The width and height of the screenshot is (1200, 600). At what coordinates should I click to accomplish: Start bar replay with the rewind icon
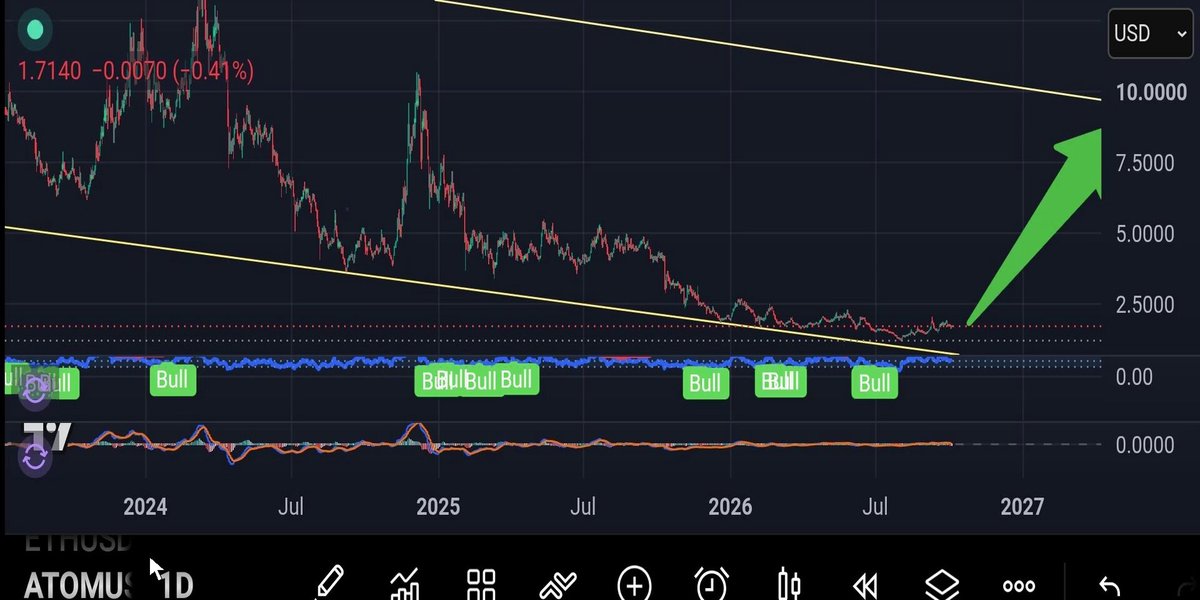[x=865, y=586]
